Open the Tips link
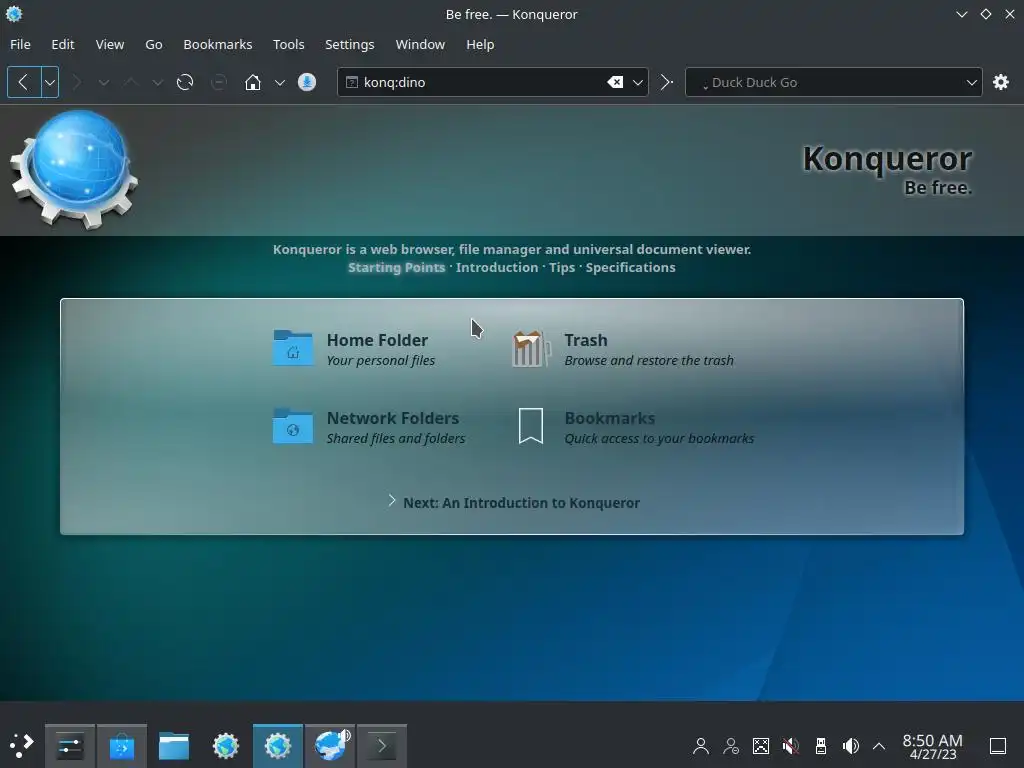The width and height of the screenshot is (1024, 768). [x=562, y=267]
